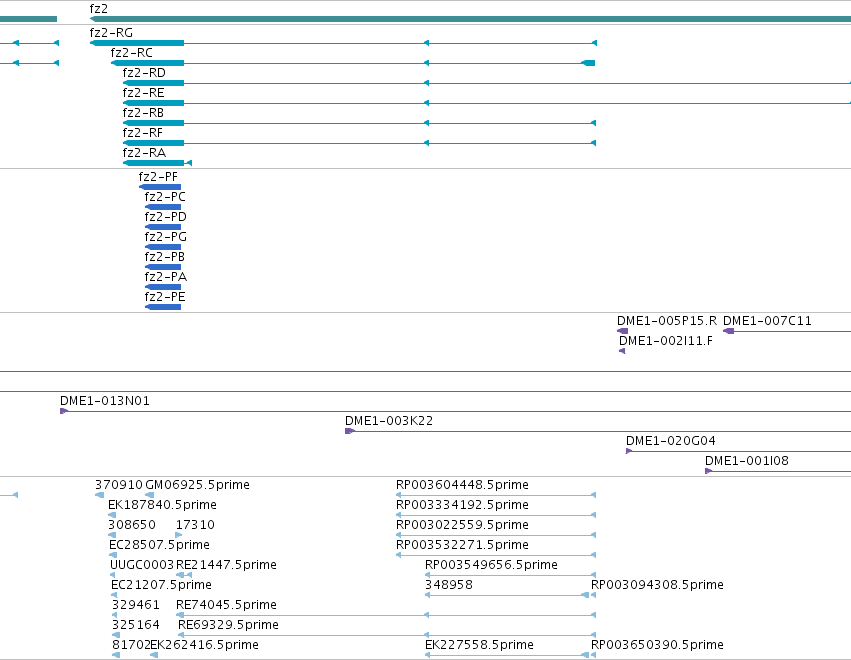Viewport: 851px width, 660px height.
Task: Select the fz2-PD protein label
Action: click(x=166, y=217)
